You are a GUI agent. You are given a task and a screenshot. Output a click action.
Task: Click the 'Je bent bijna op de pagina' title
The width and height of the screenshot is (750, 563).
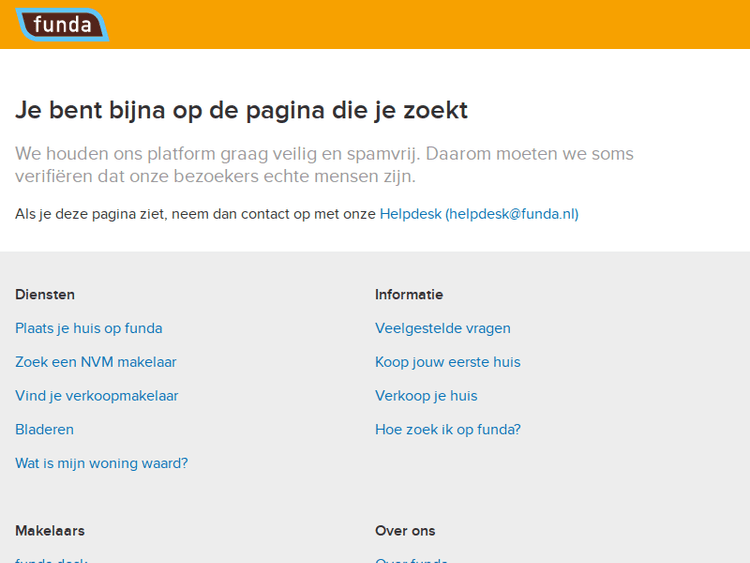click(241, 110)
